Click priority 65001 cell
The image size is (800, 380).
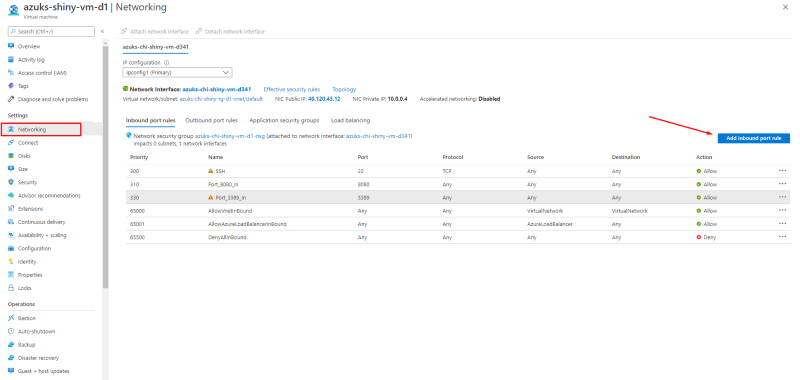coord(138,224)
